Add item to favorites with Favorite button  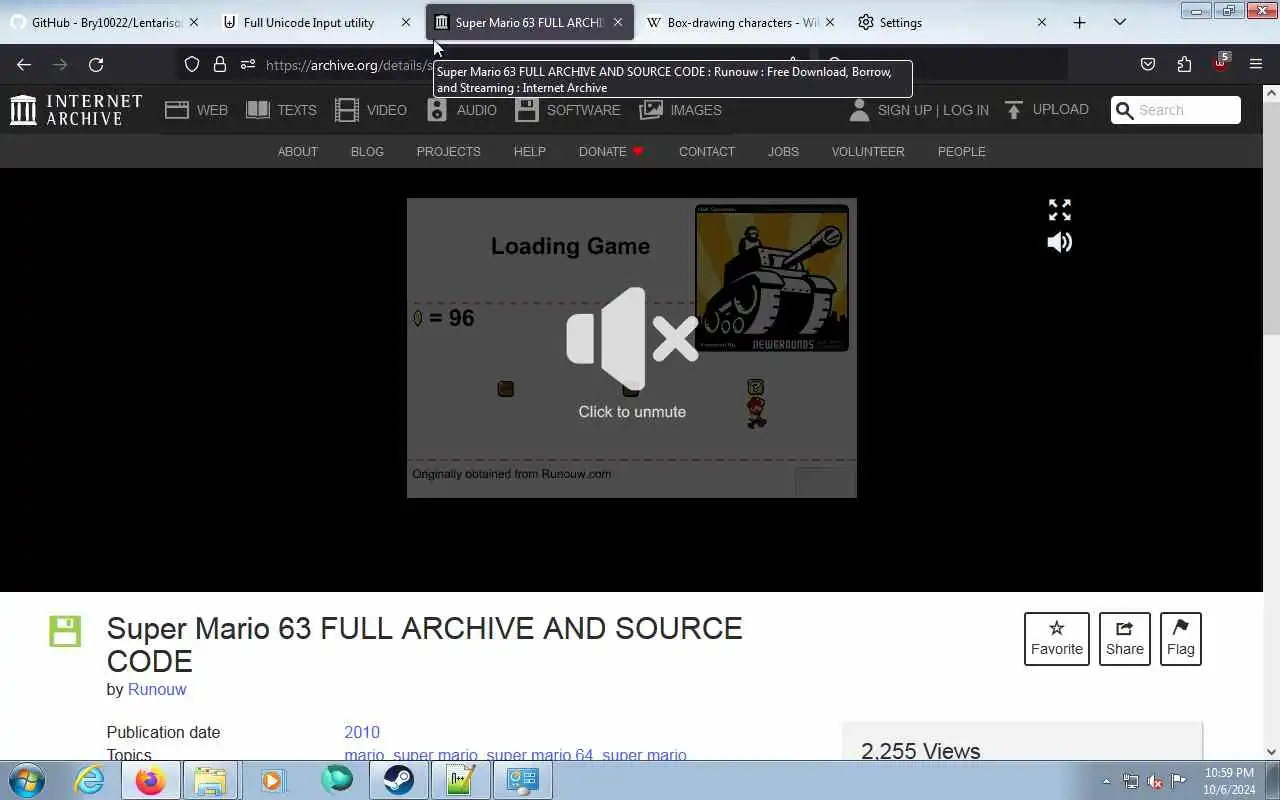coord(1057,639)
